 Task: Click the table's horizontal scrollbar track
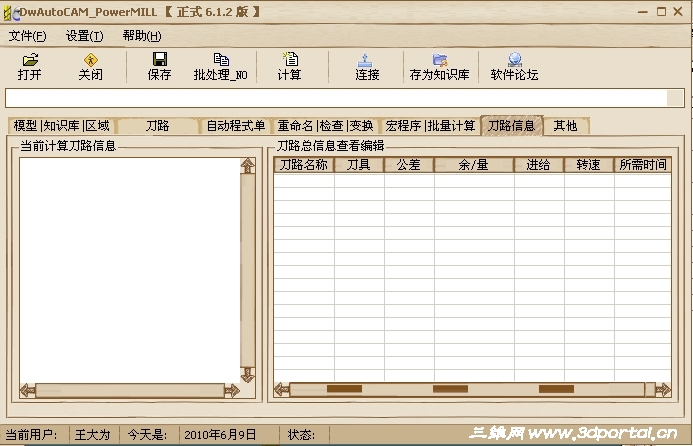[467, 389]
